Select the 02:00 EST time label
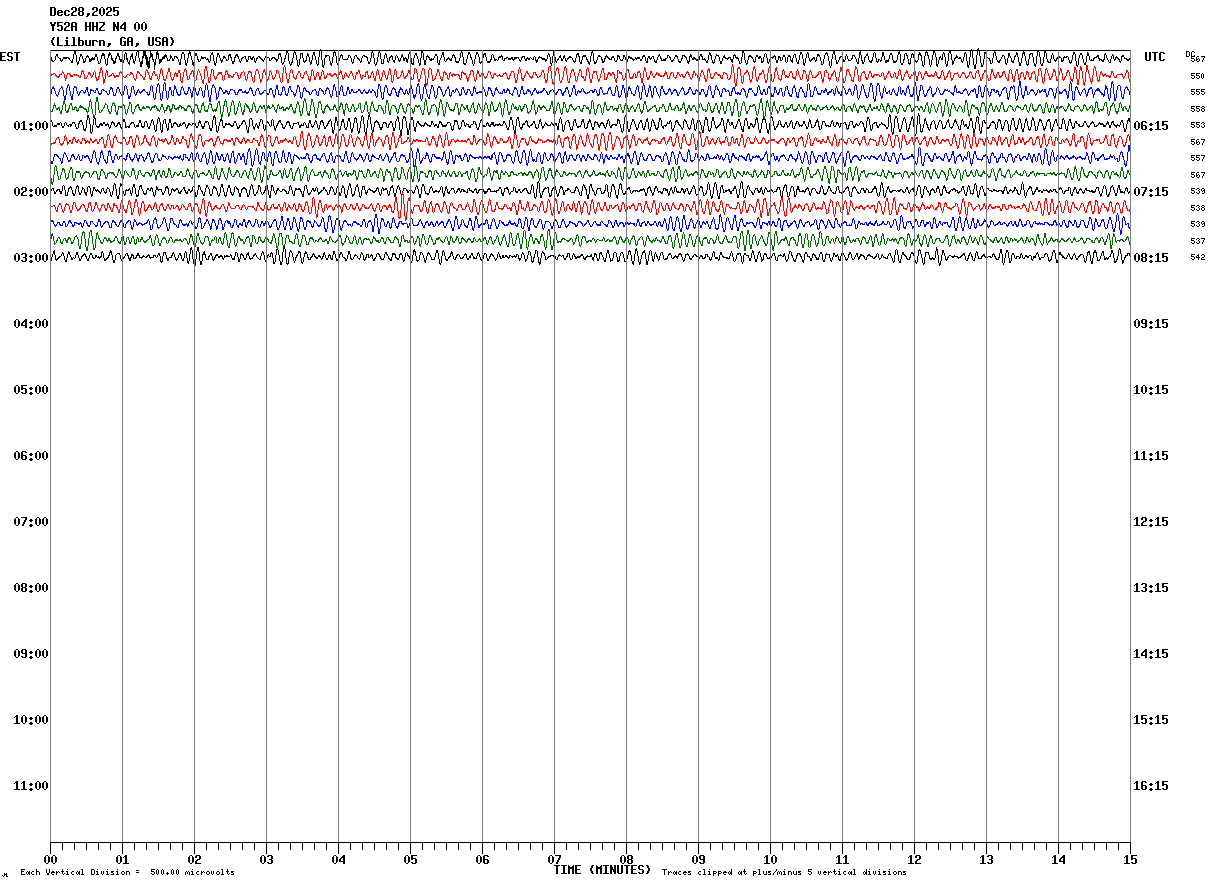 click(x=31, y=192)
